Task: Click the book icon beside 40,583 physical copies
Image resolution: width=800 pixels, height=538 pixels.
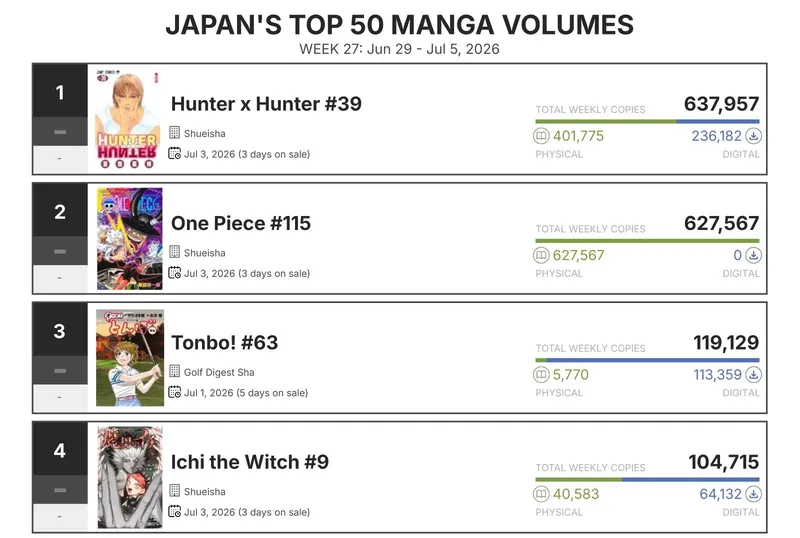Action: [x=541, y=494]
